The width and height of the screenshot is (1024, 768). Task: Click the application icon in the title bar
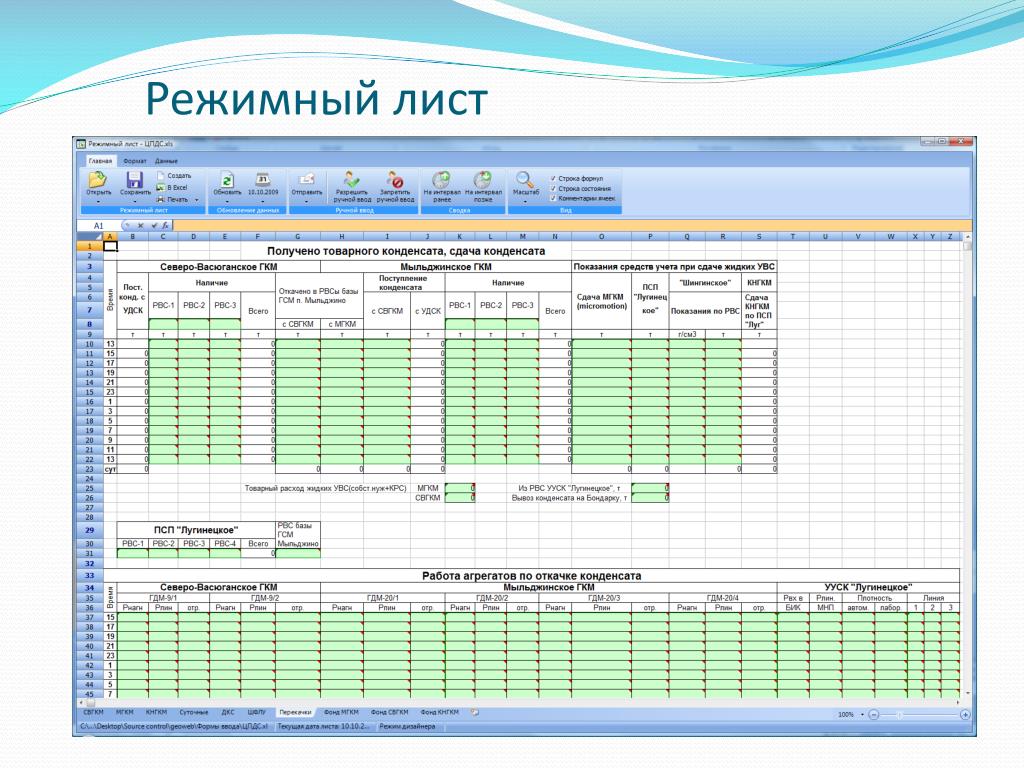(x=81, y=144)
